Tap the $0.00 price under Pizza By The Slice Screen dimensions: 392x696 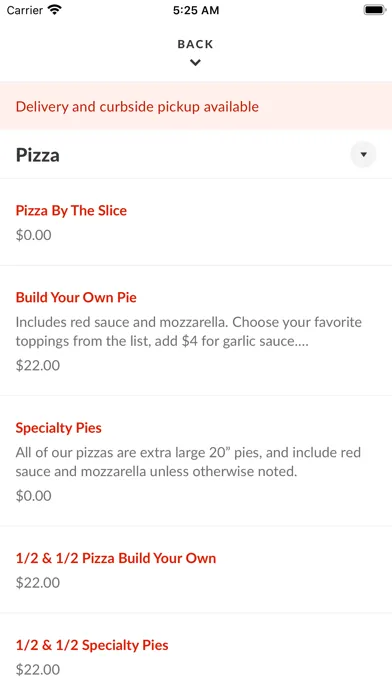[x=34, y=235]
